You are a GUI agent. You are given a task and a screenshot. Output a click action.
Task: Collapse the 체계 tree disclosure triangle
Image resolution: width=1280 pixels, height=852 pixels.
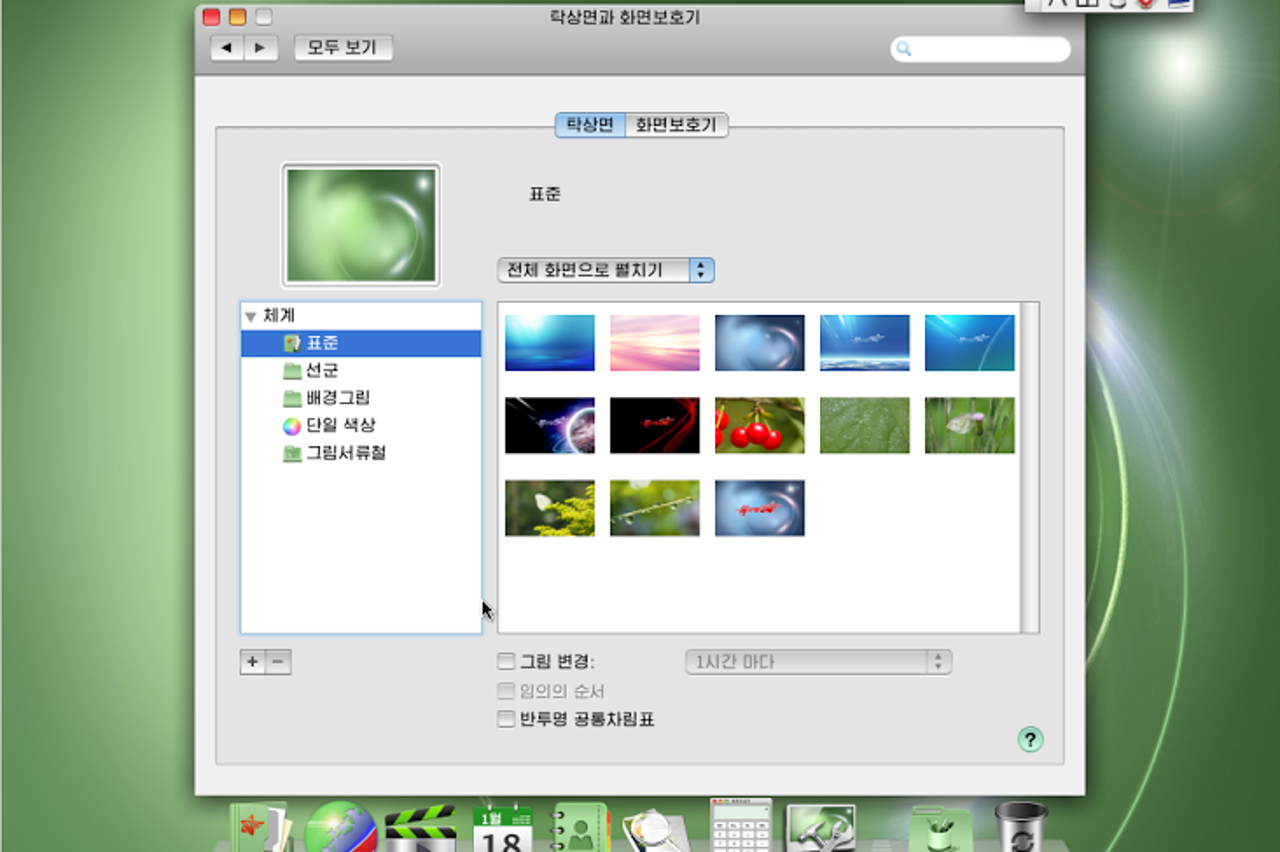click(x=250, y=316)
